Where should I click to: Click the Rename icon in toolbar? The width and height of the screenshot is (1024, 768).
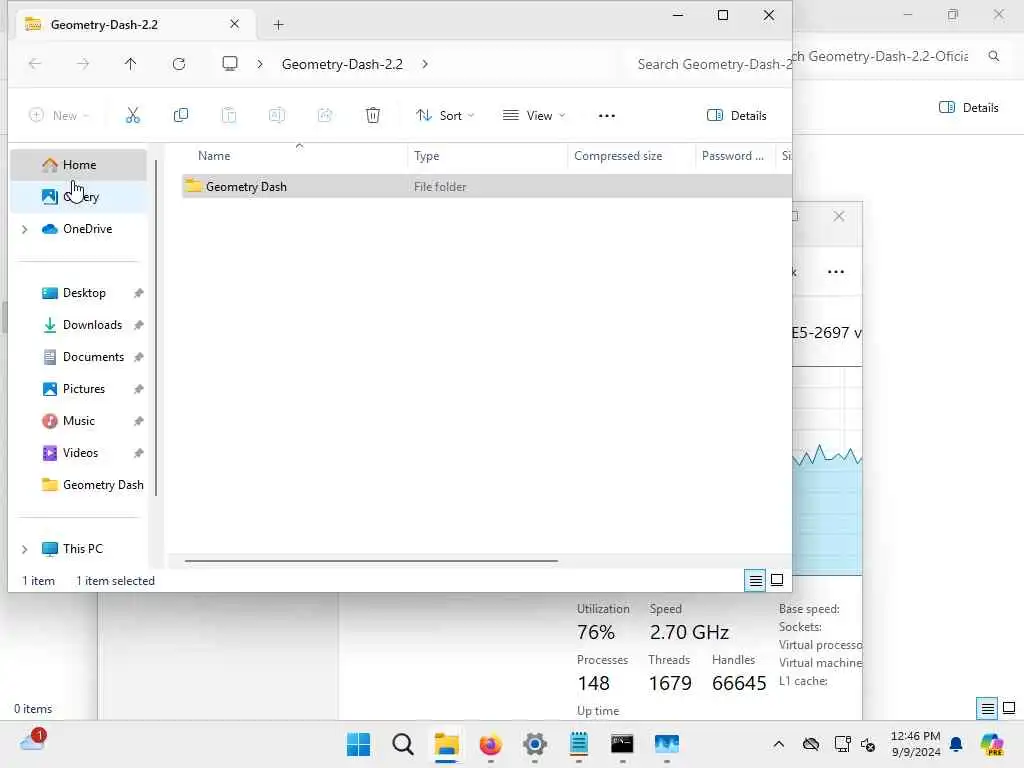[277, 116]
